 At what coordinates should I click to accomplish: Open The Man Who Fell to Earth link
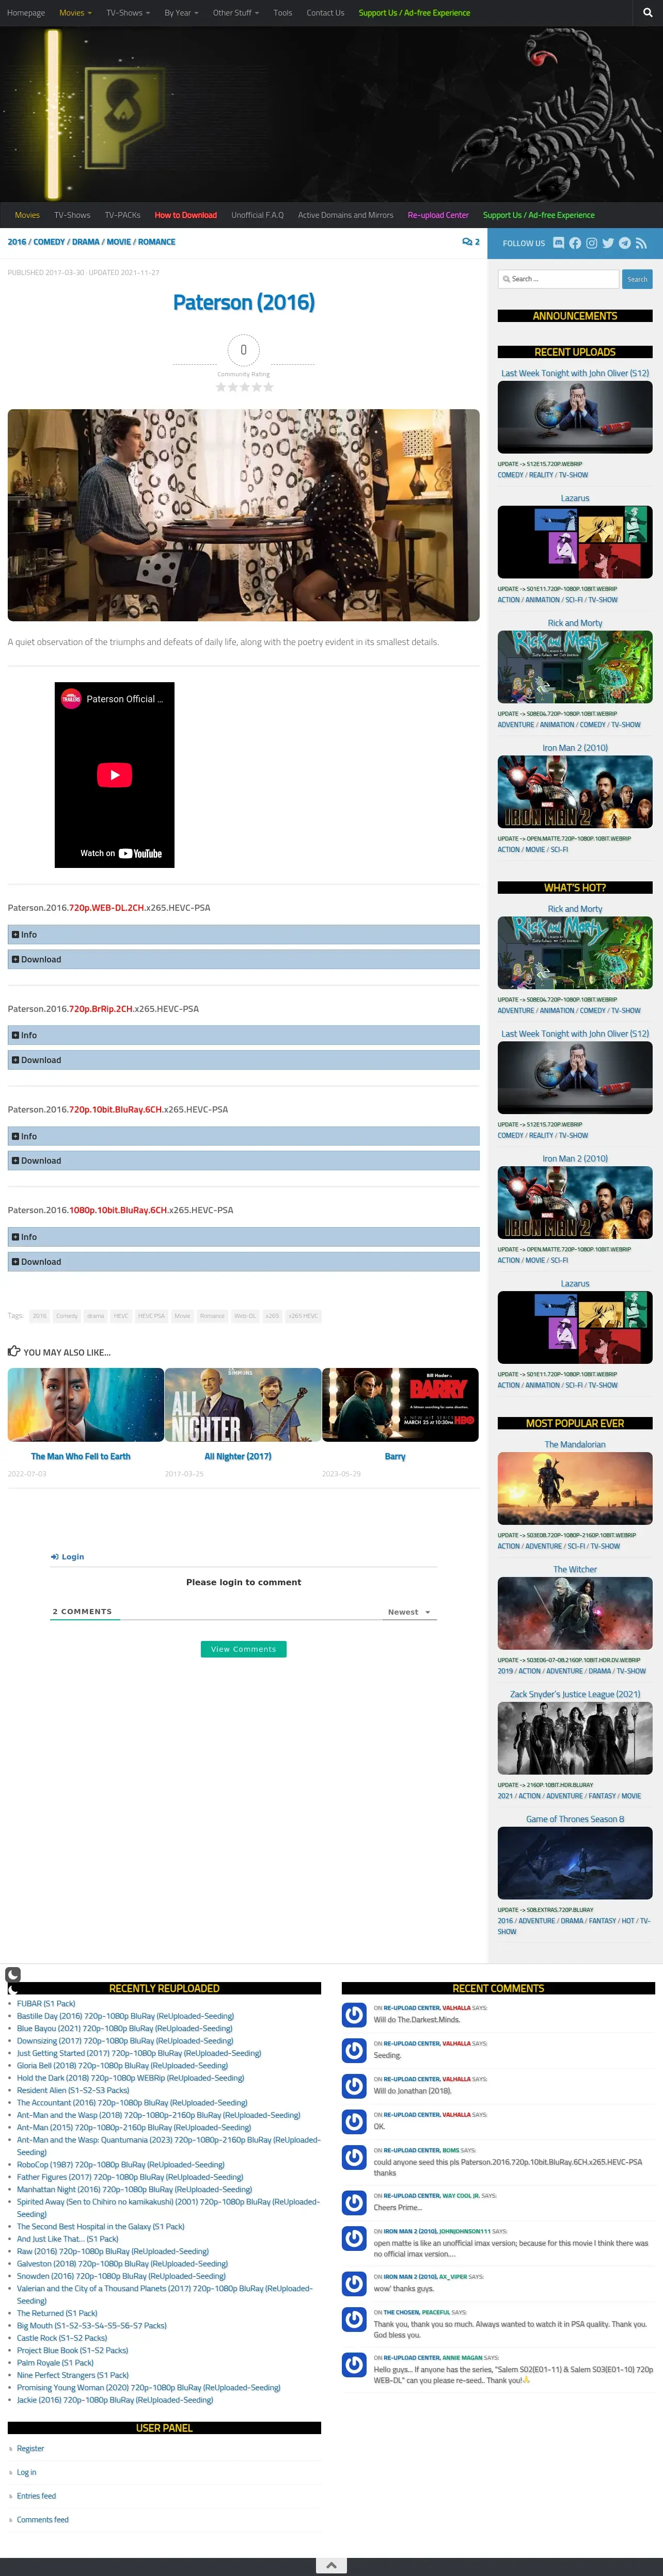click(81, 1457)
